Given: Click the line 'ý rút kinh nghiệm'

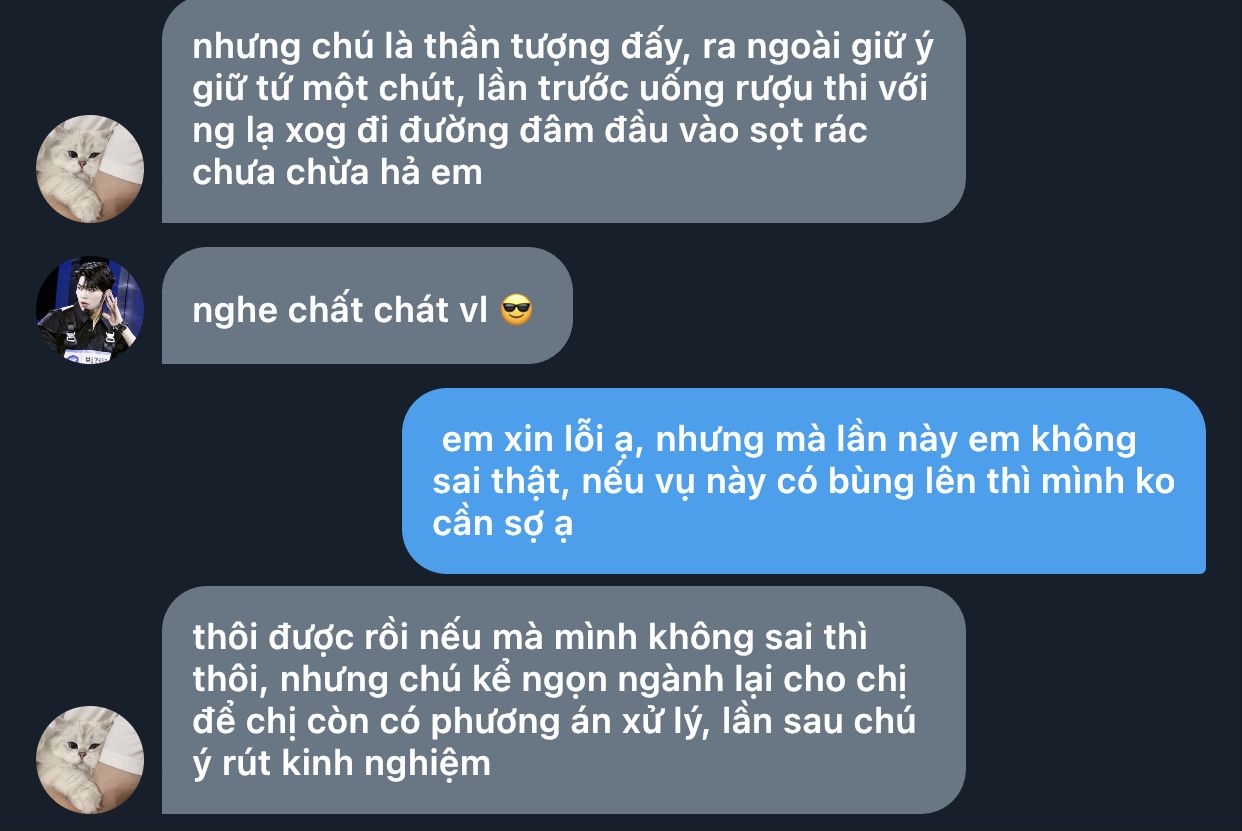Looking at the screenshot, I should pos(341,765).
